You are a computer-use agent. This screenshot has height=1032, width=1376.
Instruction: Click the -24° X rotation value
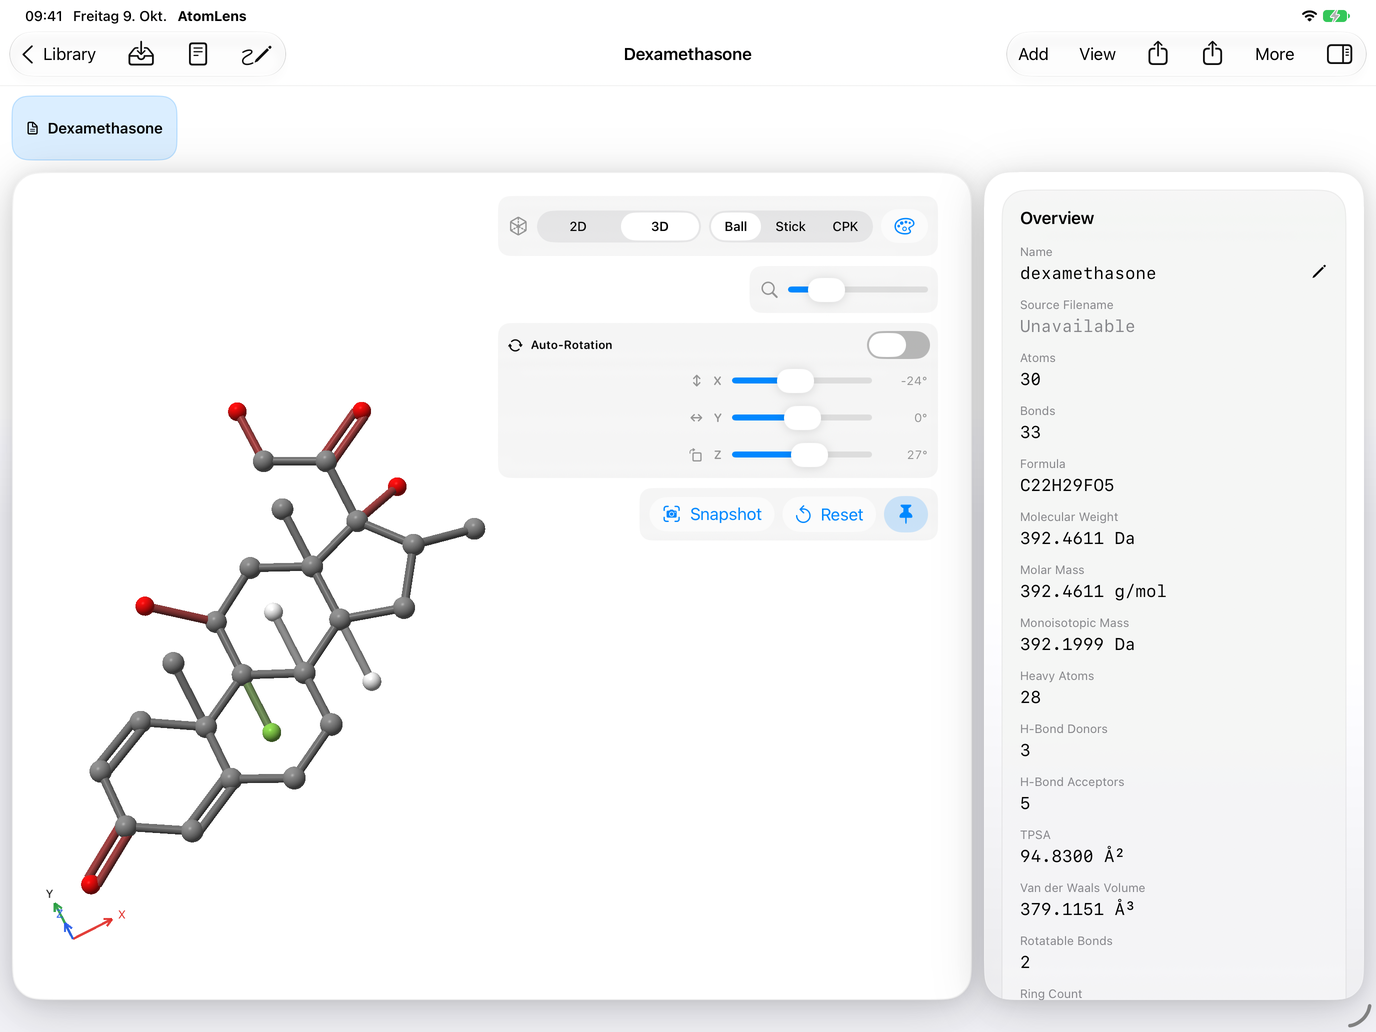pos(913,381)
